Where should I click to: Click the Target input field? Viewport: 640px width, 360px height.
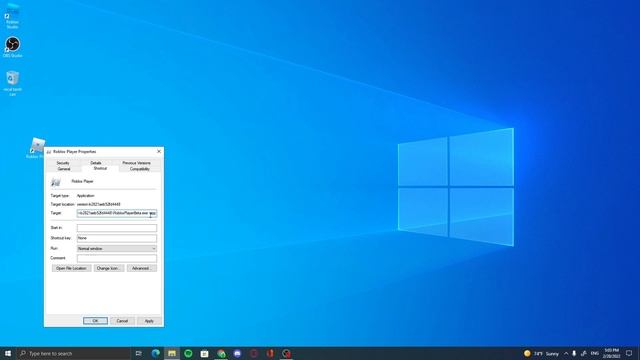pos(117,213)
